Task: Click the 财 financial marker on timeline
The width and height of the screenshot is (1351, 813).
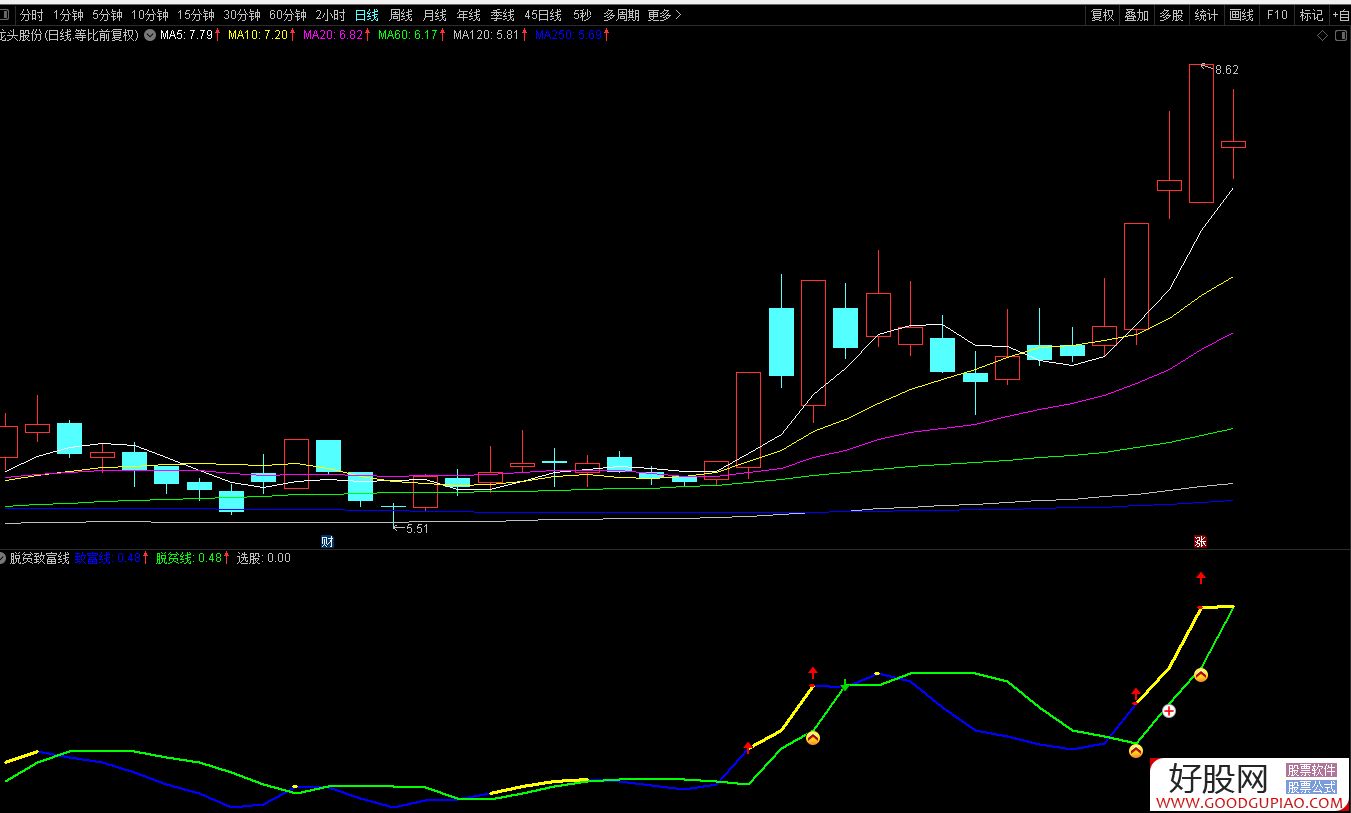Action: point(326,541)
